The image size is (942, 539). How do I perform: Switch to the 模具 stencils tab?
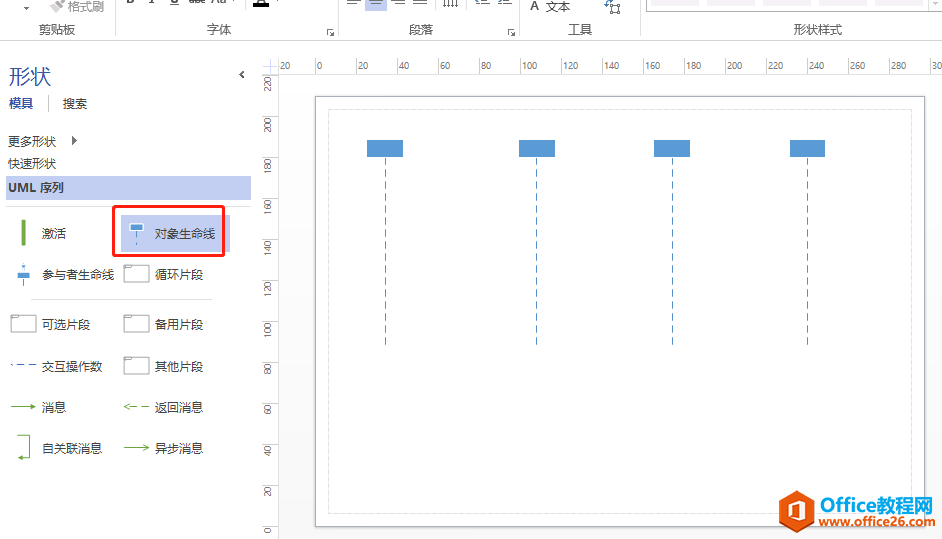click(21, 103)
